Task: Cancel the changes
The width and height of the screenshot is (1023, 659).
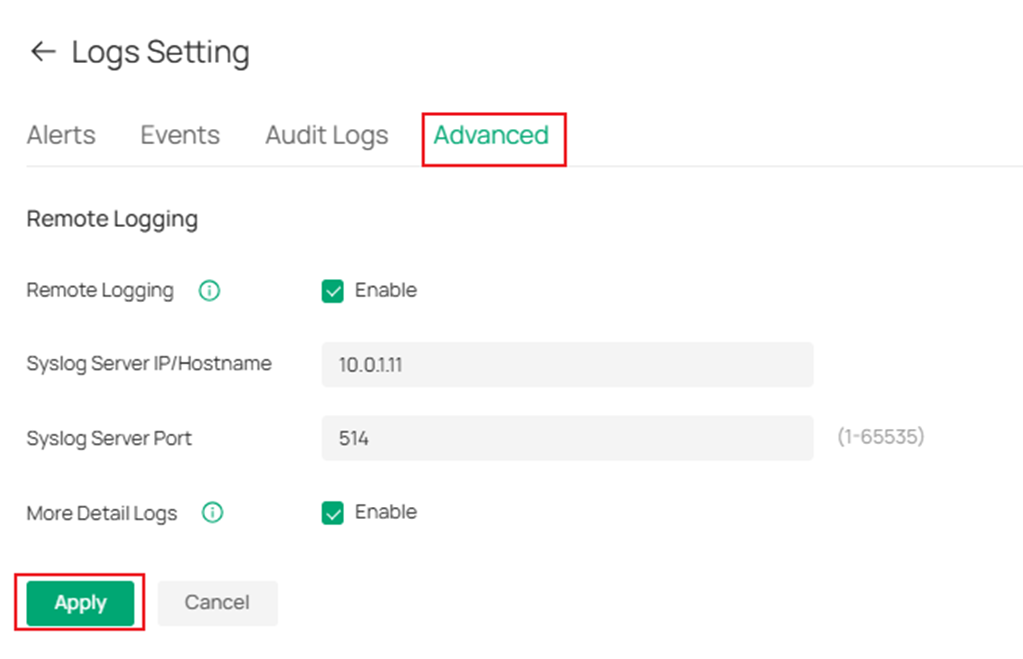Action: 217,603
